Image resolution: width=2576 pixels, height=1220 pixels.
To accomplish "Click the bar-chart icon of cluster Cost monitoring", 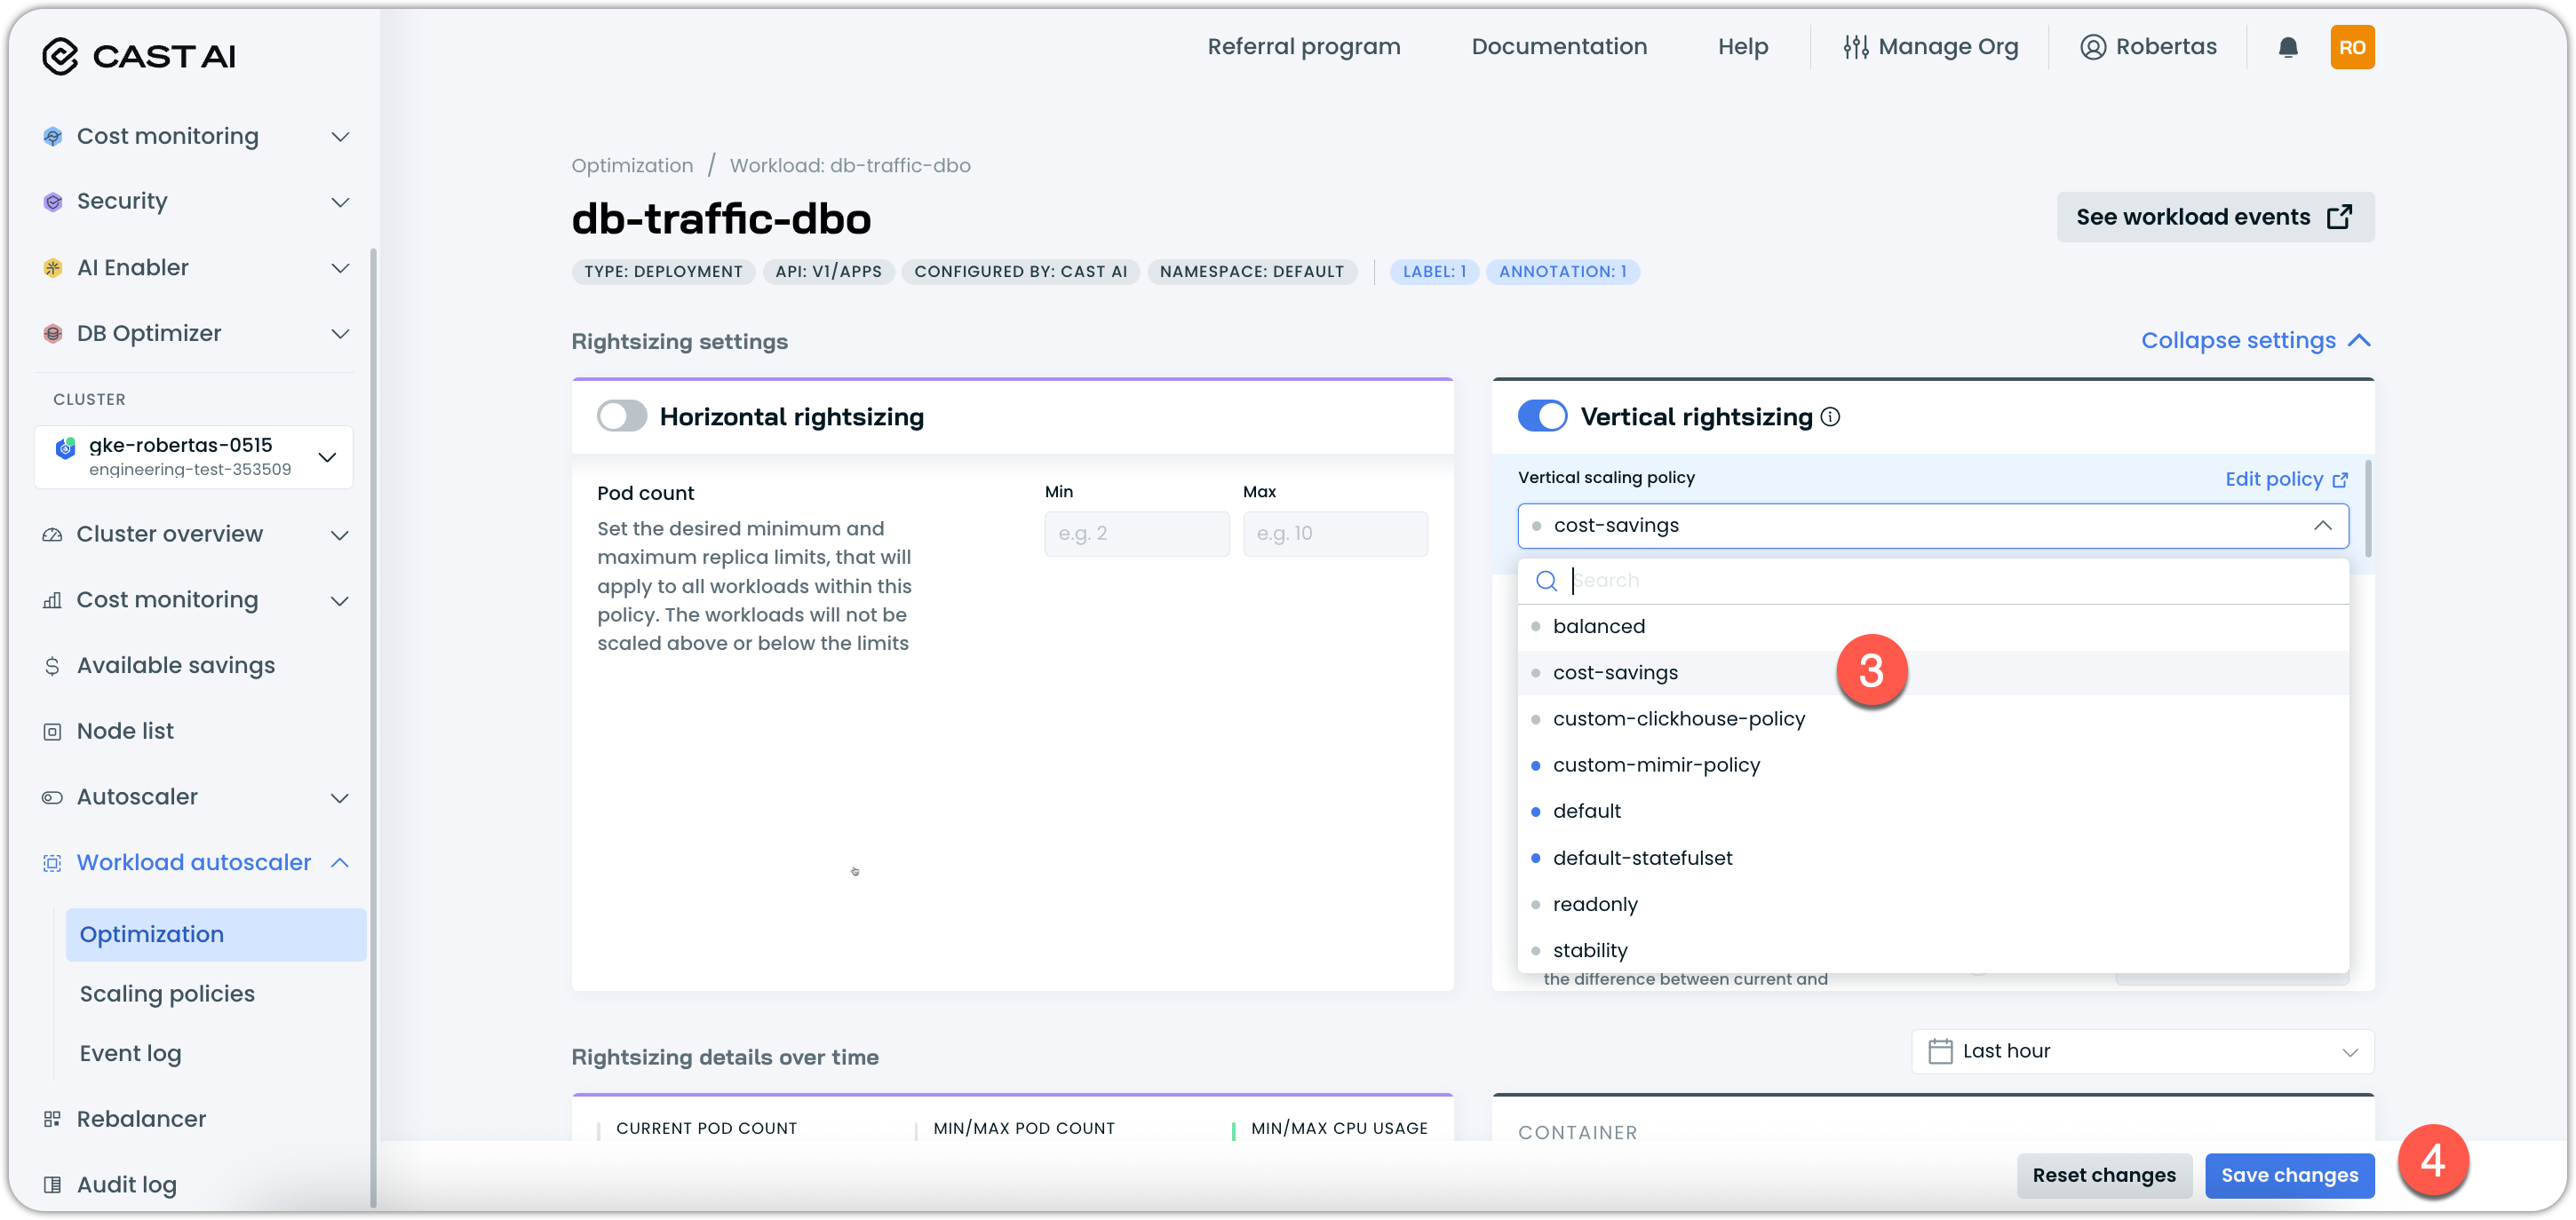I will [52, 600].
